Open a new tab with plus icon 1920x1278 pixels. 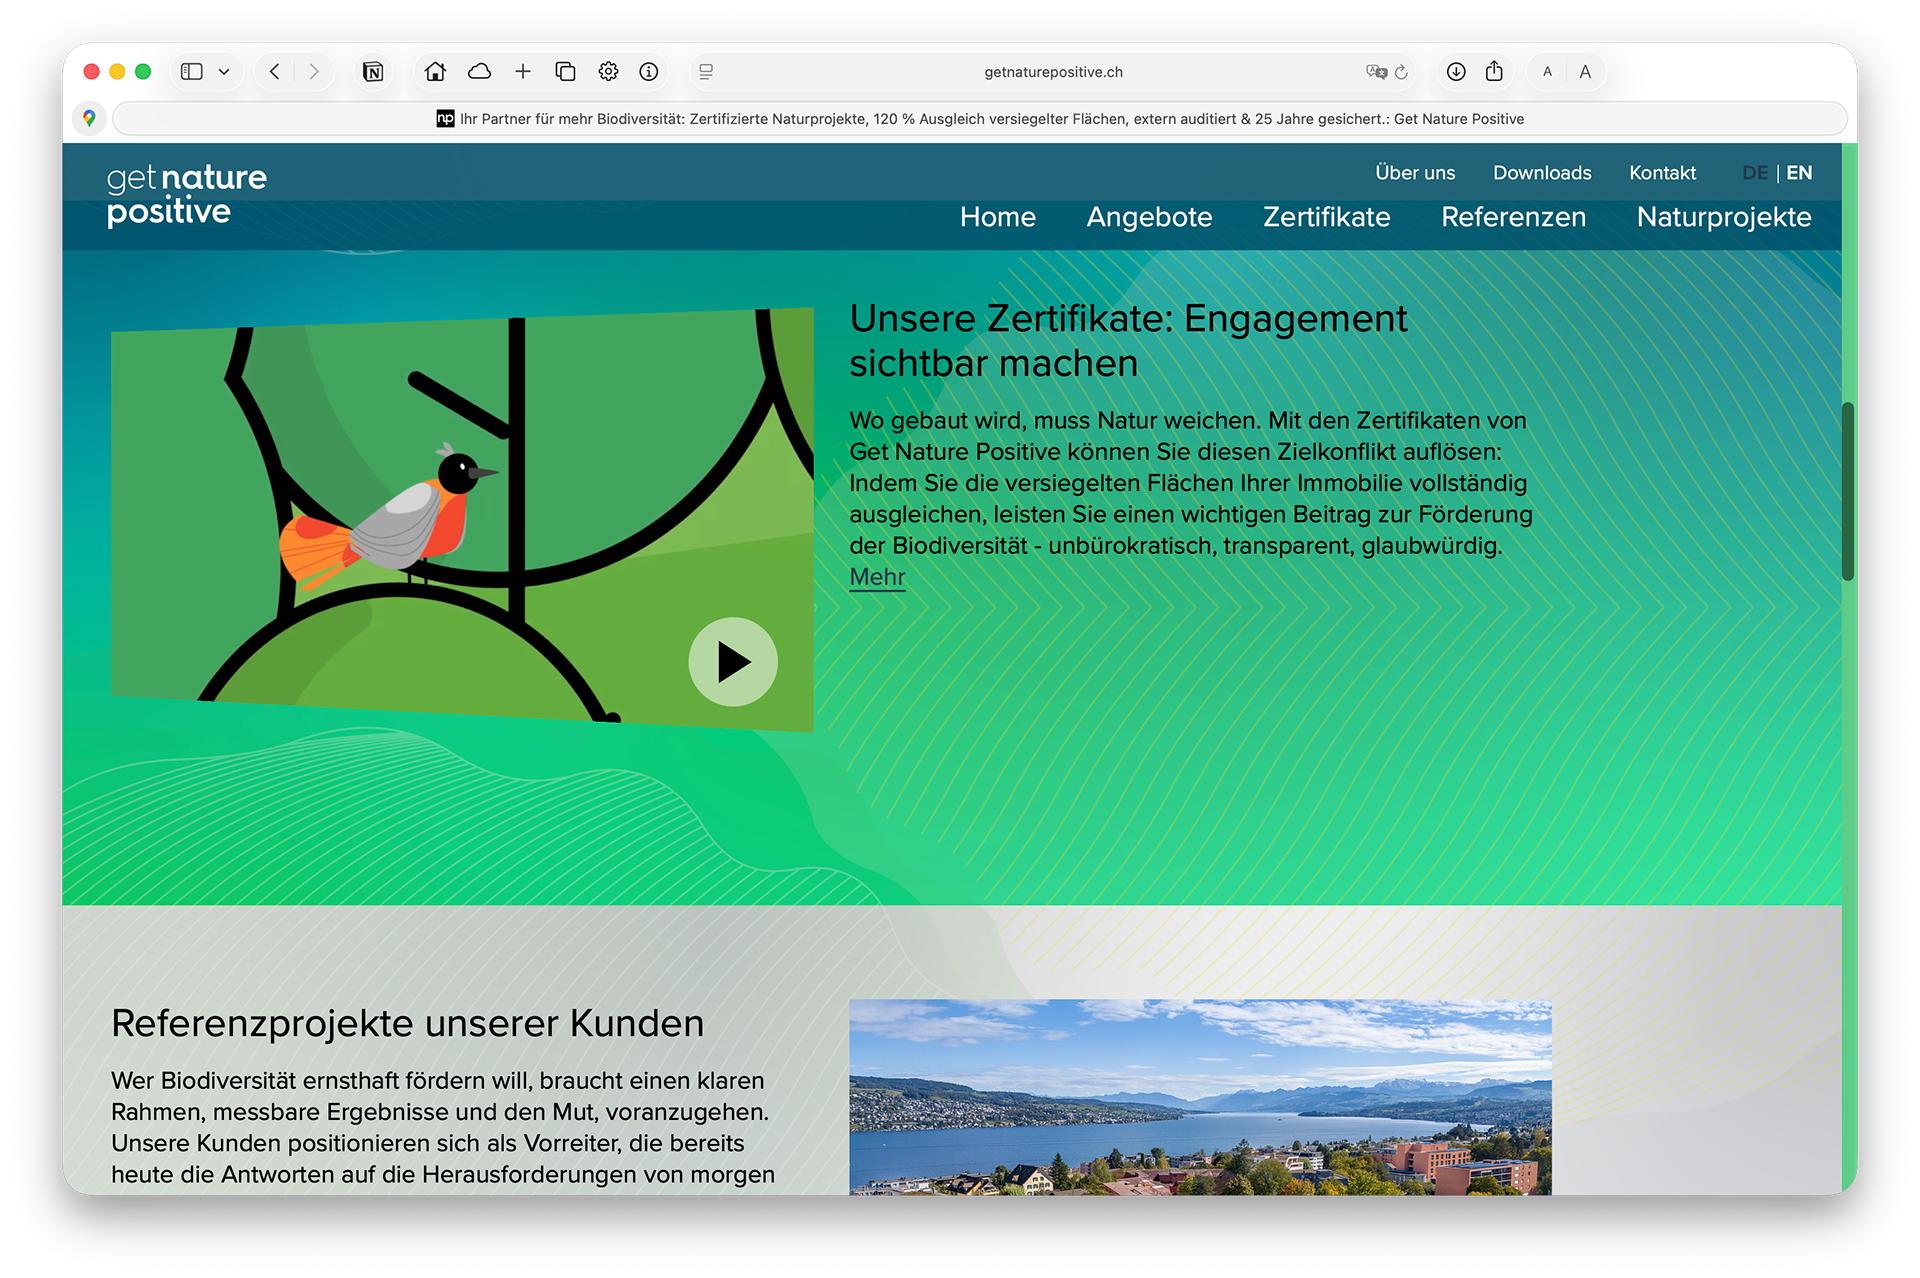(x=523, y=72)
